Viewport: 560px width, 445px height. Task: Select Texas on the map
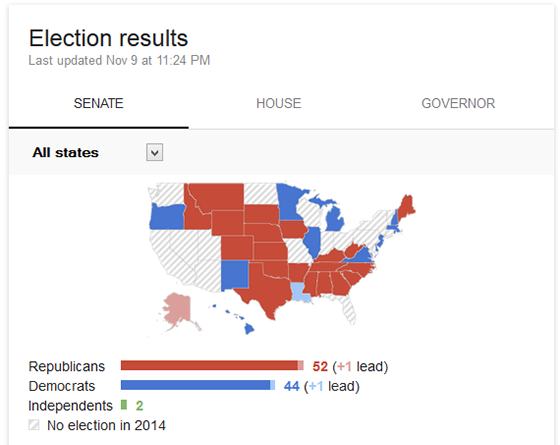[x=267, y=289]
